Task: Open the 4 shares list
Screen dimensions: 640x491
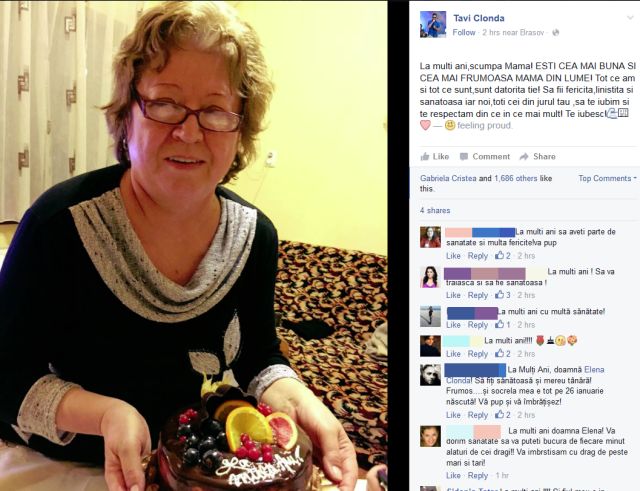Action: pyautogui.click(x=435, y=211)
